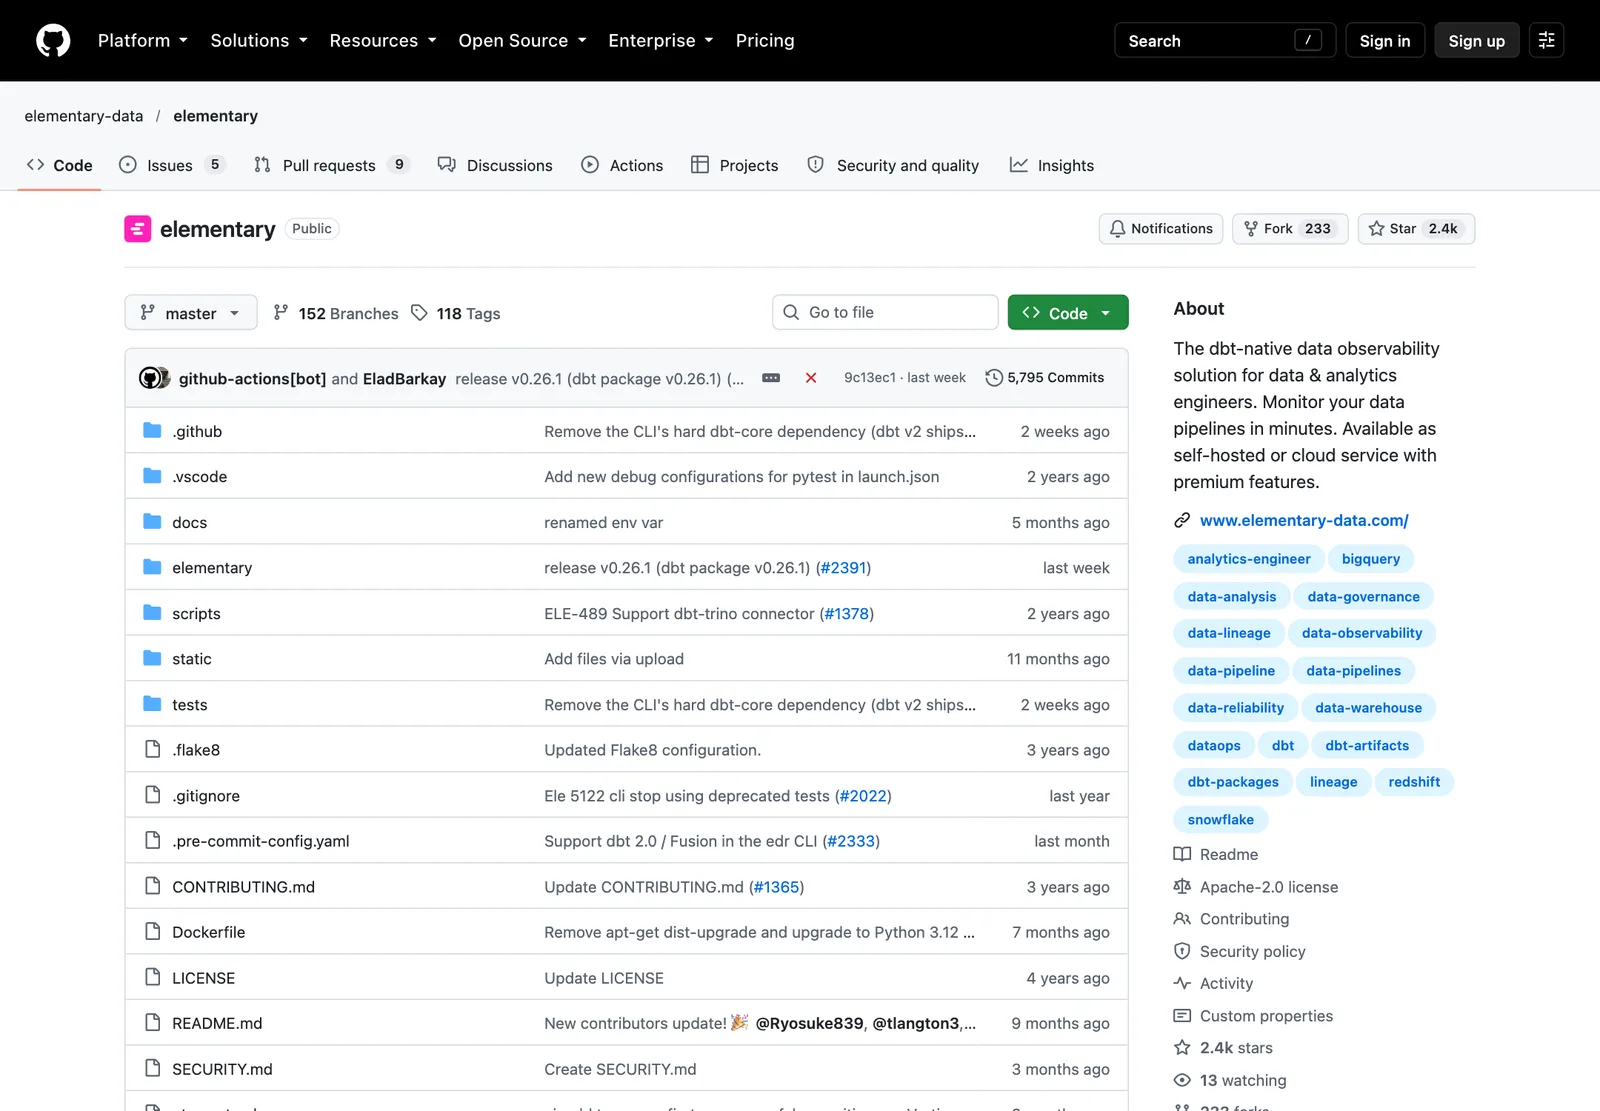Click the tags icon beside 118 Tags
This screenshot has width=1600, height=1111.
tap(419, 313)
